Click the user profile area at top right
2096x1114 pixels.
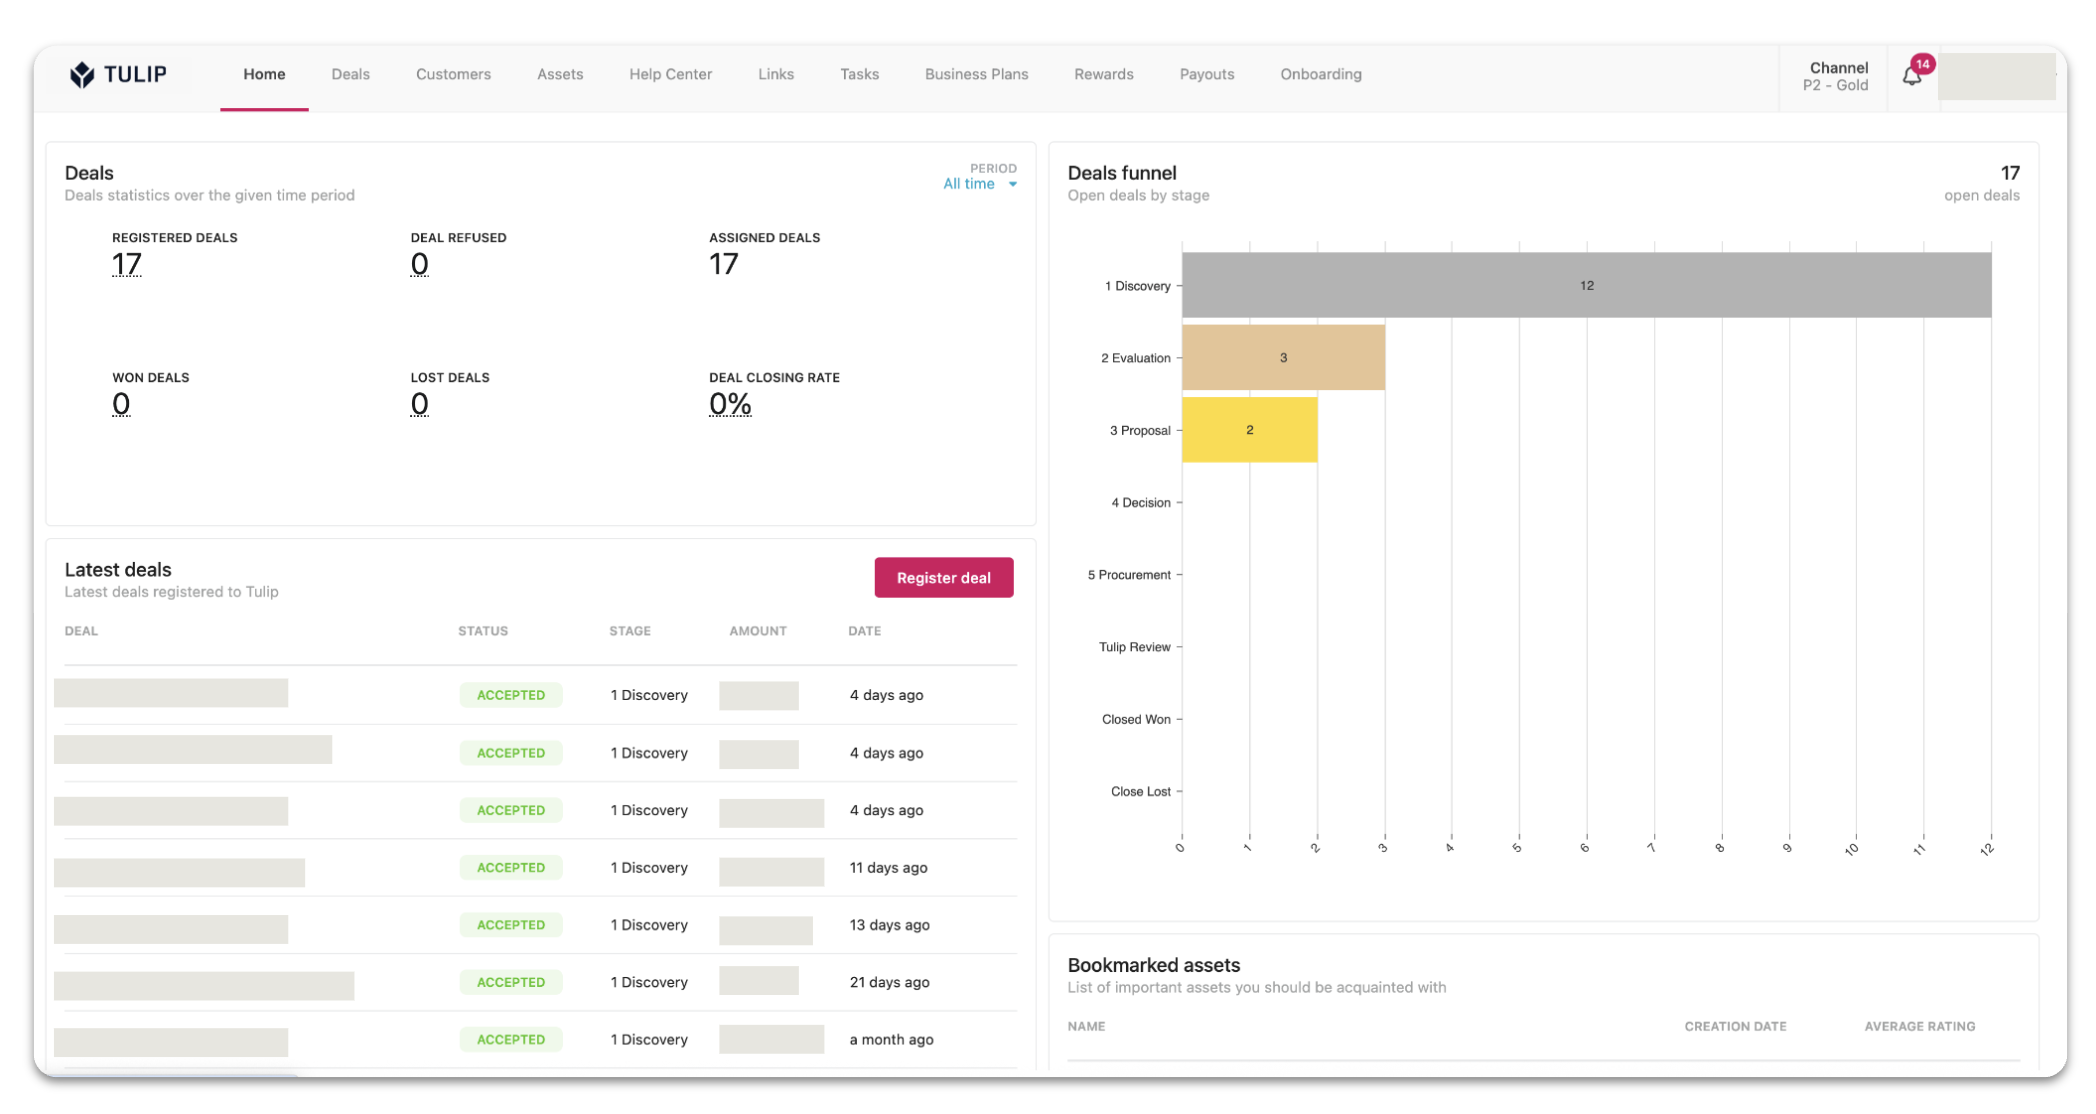1996,77
